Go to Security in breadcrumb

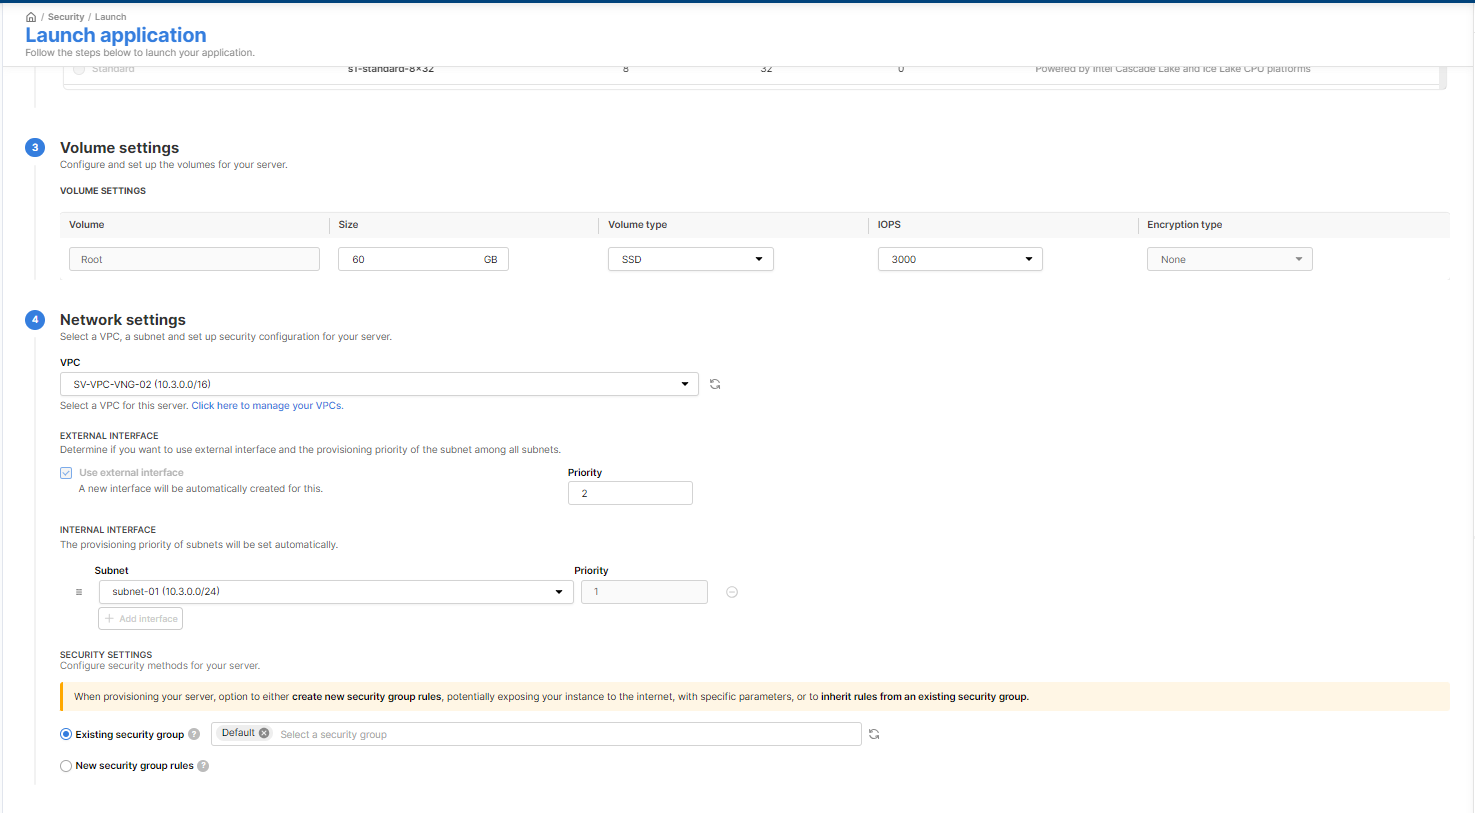point(66,17)
